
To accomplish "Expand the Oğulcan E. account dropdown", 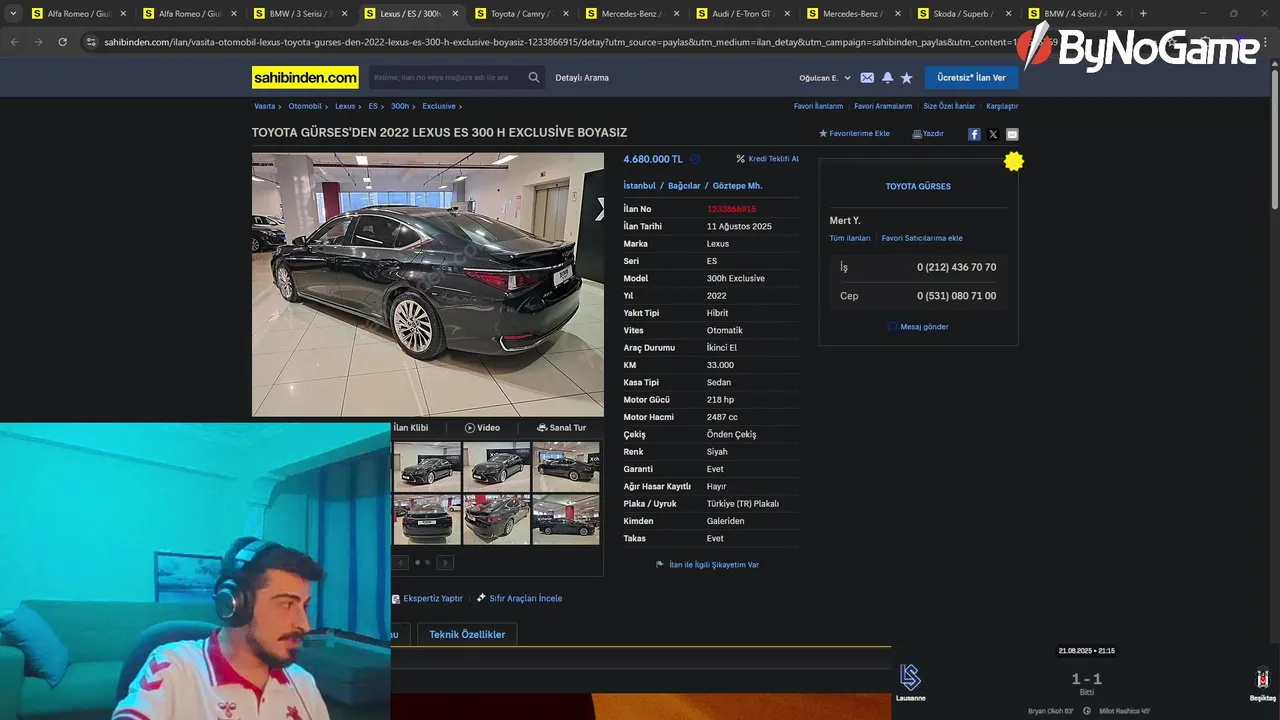I will (825, 78).
